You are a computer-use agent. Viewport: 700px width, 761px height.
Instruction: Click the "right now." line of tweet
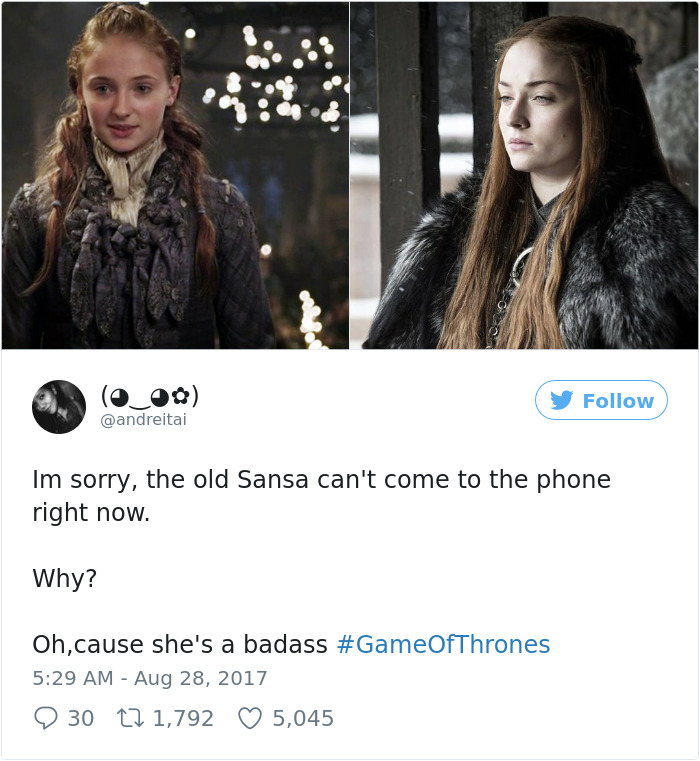pyautogui.click(x=91, y=513)
